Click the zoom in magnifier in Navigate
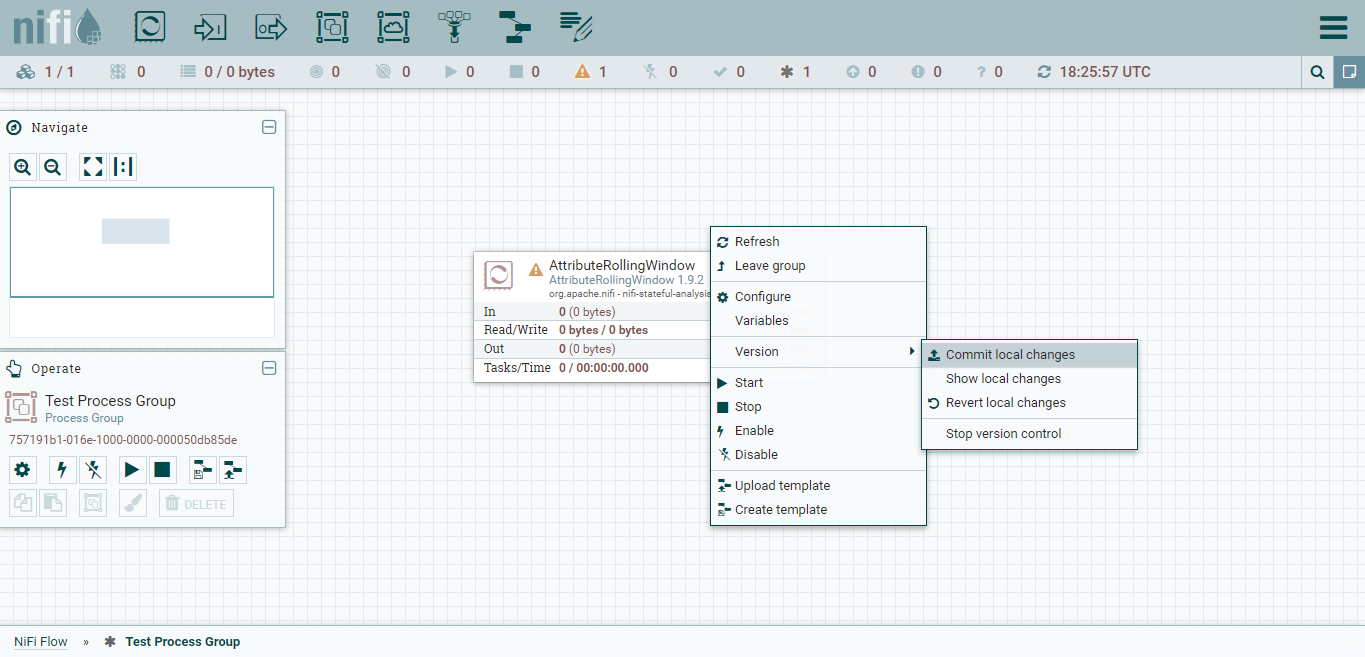This screenshot has width=1365, height=657. point(23,167)
